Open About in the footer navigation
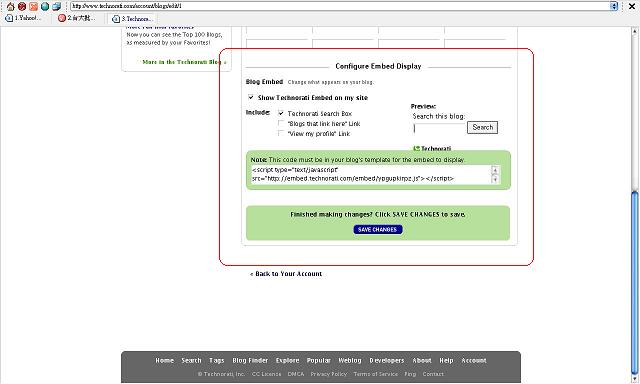This screenshot has width=640, height=384. point(422,360)
